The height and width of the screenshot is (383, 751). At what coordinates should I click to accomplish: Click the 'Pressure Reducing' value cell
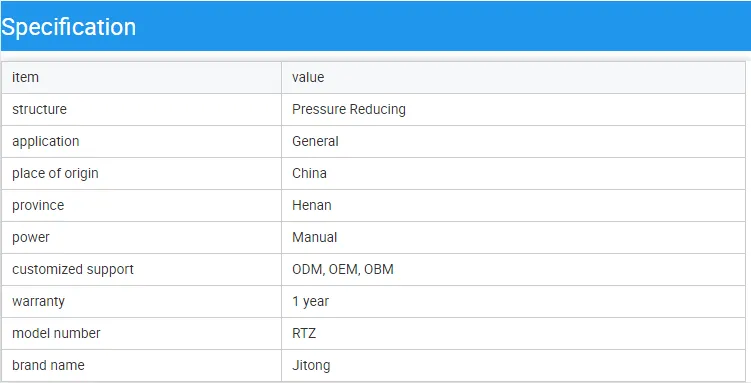pyautogui.click(x=349, y=109)
